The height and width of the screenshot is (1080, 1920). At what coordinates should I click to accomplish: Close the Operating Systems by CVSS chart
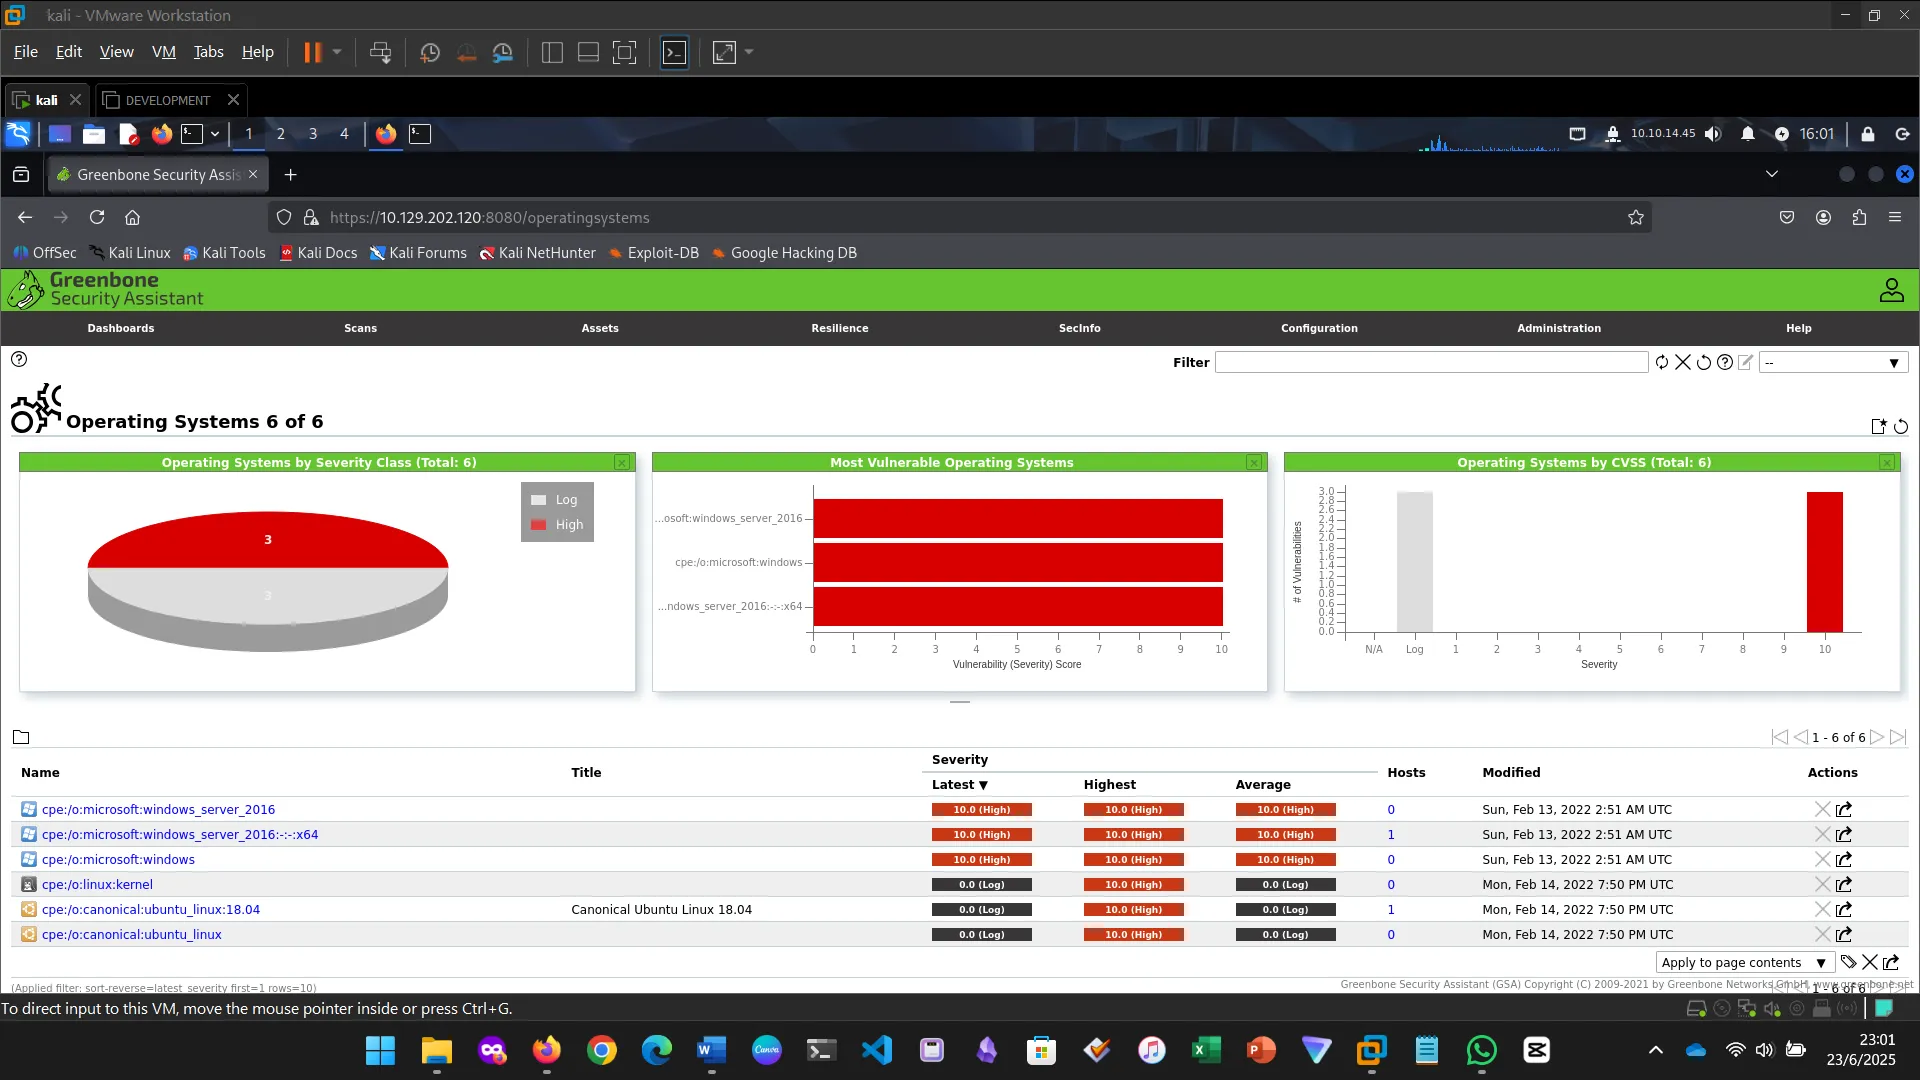[x=1887, y=463]
